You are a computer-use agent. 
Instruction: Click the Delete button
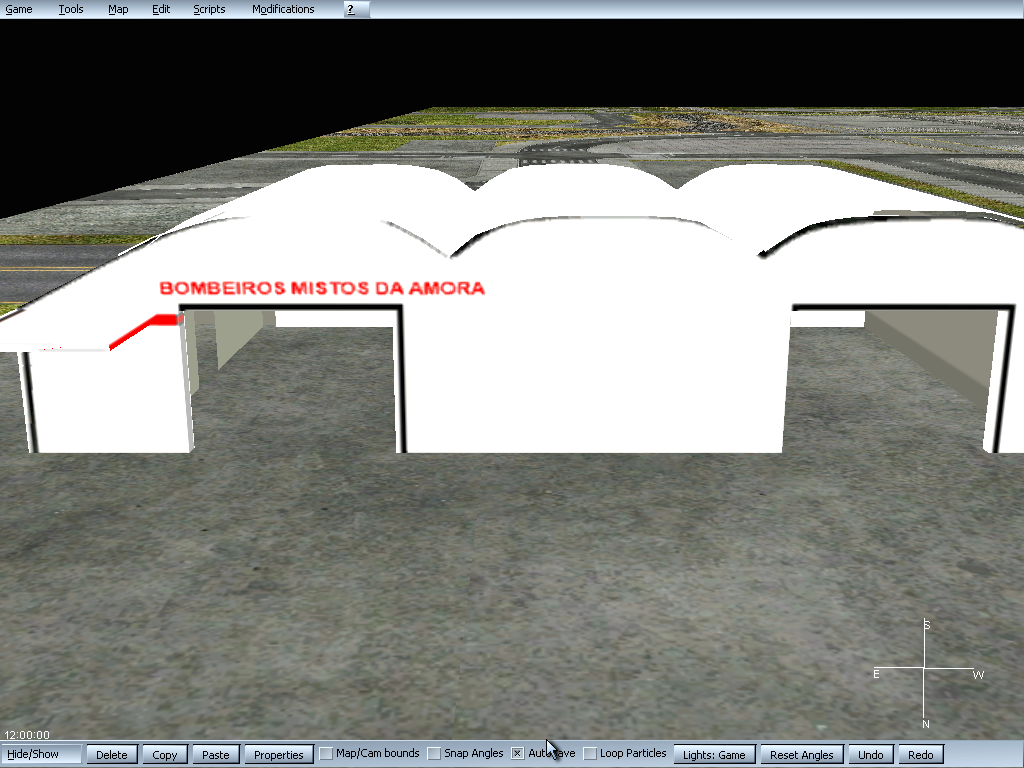pyautogui.click(x=112, y=754)
